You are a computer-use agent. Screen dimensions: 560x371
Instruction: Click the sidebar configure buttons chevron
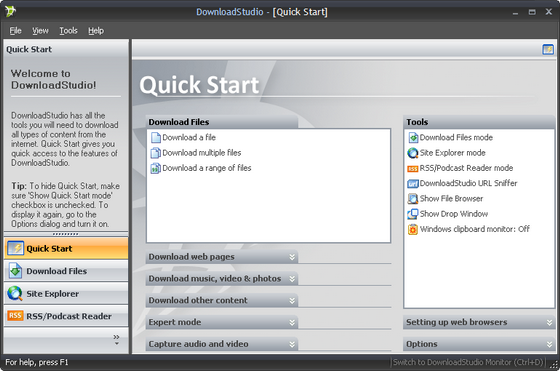point(116,340)
